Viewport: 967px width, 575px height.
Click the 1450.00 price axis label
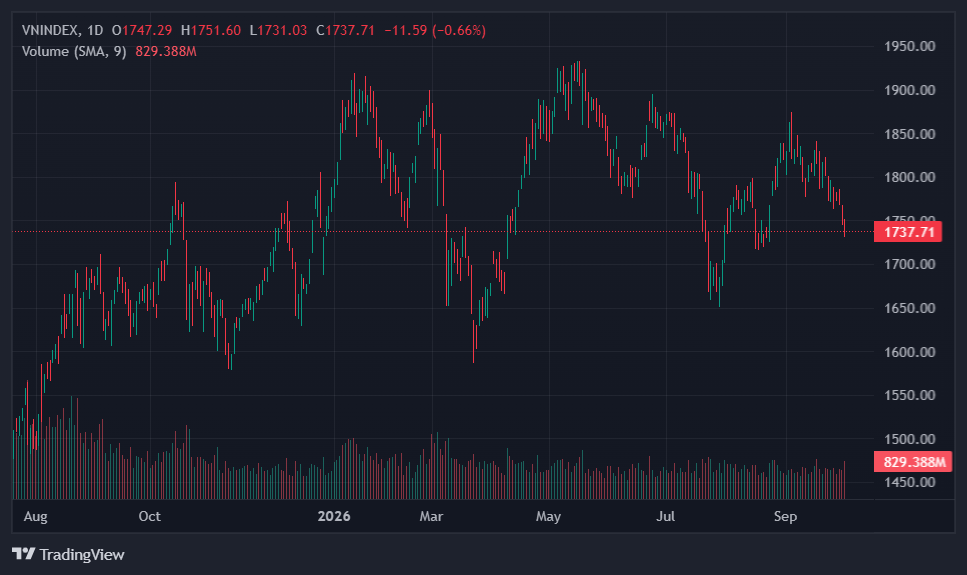pos(910,482)
